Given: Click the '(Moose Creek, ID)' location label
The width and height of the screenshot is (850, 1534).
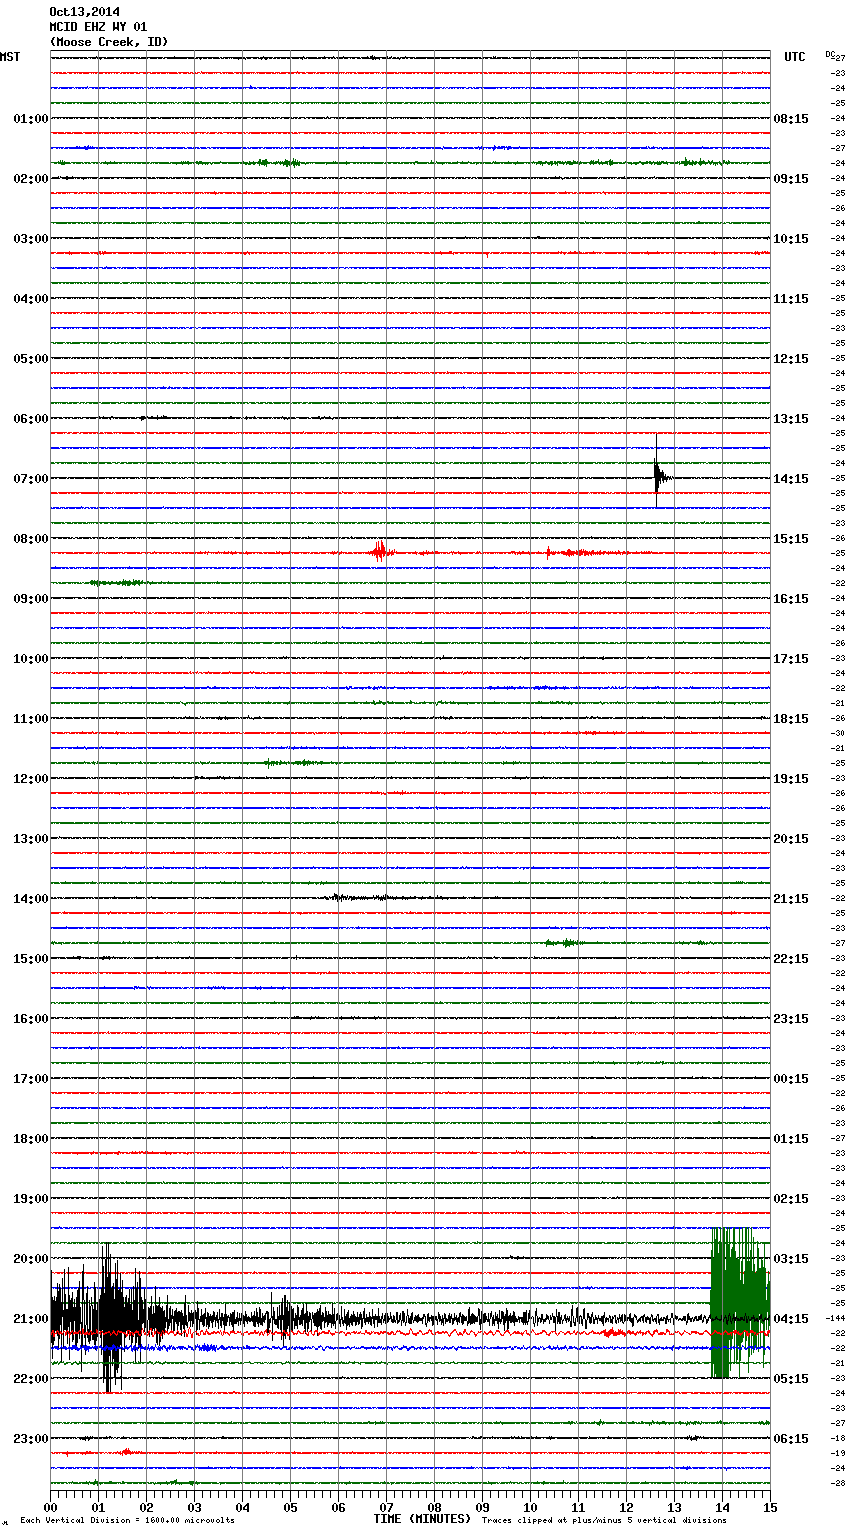Looking at the screenshot, I should [x=108, y=42].
